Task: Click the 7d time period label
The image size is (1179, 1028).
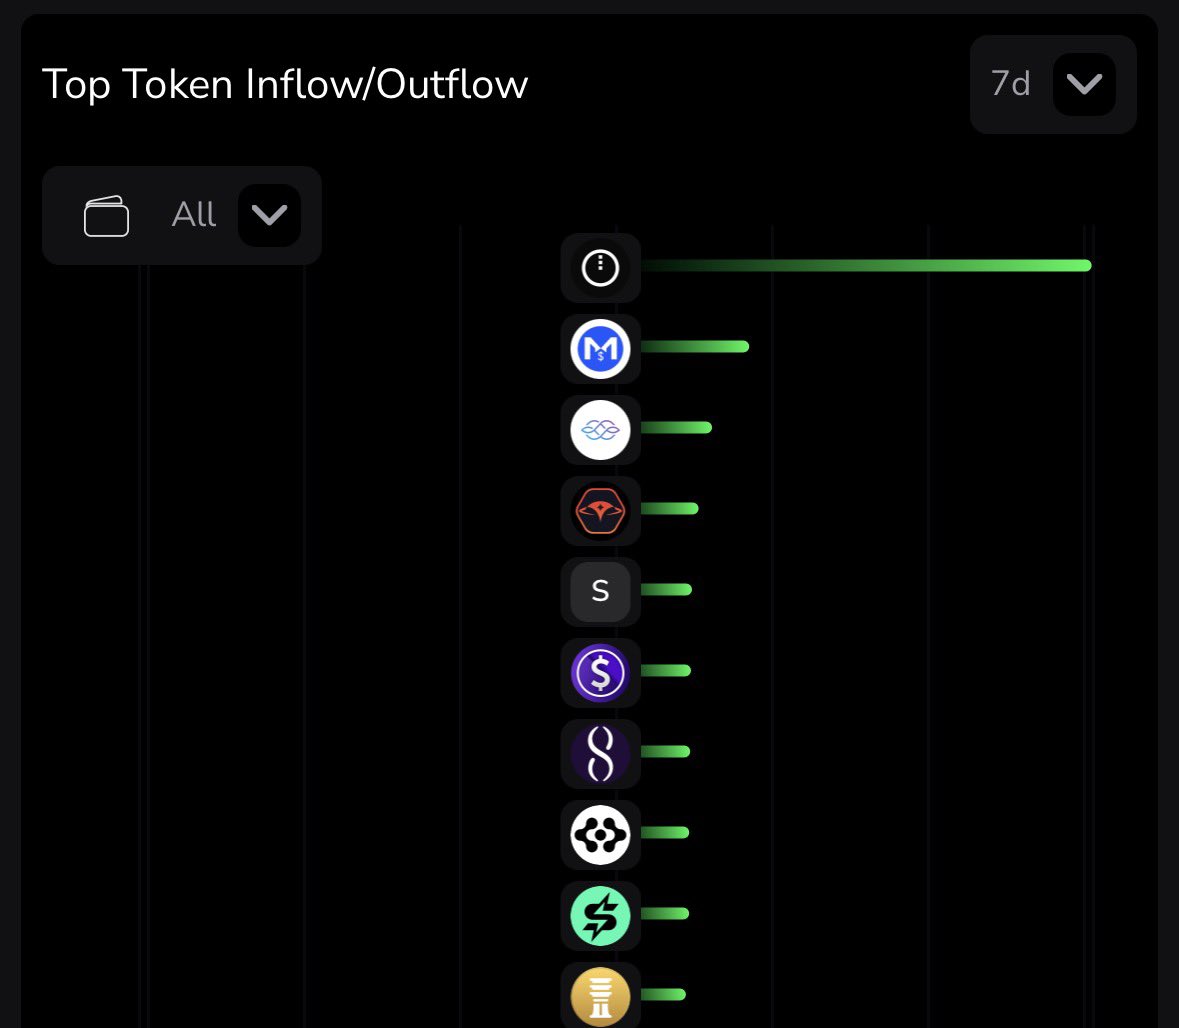Action: pyautogui.click(x=1010, y=84)
